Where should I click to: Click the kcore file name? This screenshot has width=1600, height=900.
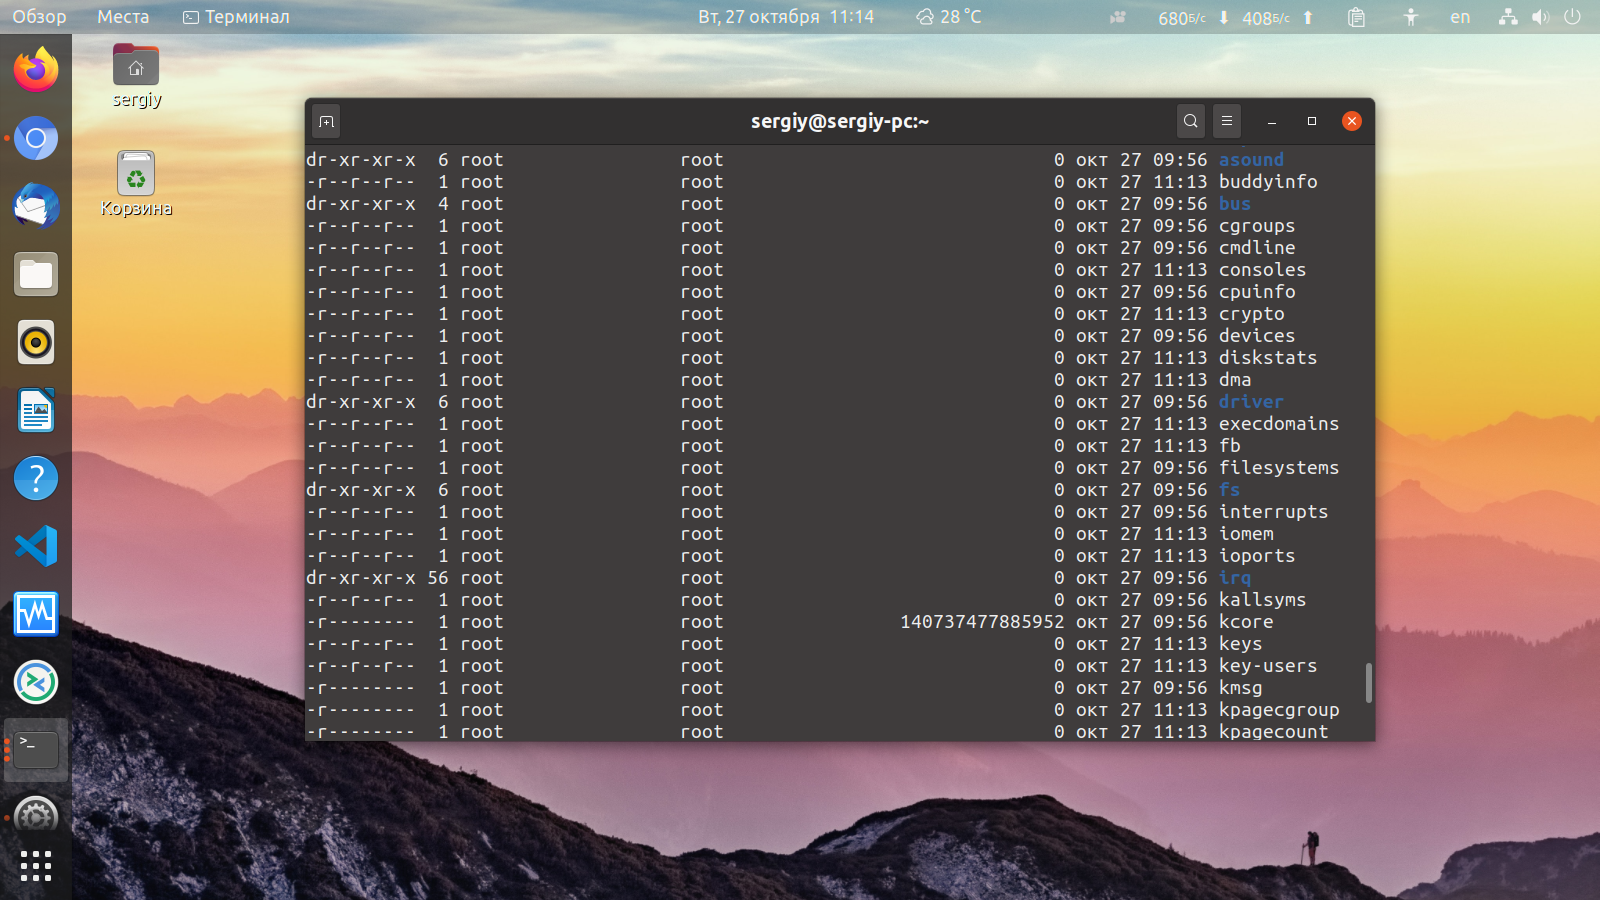click(1246, 622)
